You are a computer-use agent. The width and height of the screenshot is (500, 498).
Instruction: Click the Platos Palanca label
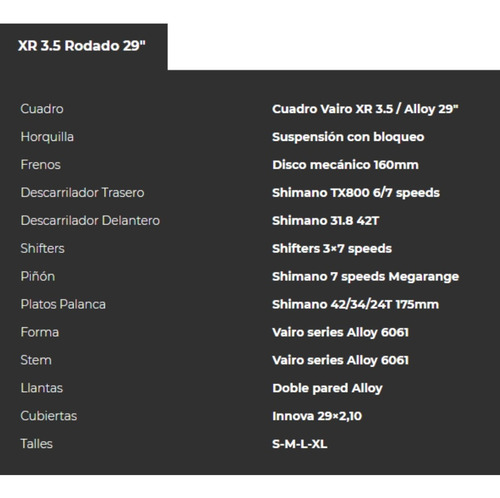coord(63,304)
